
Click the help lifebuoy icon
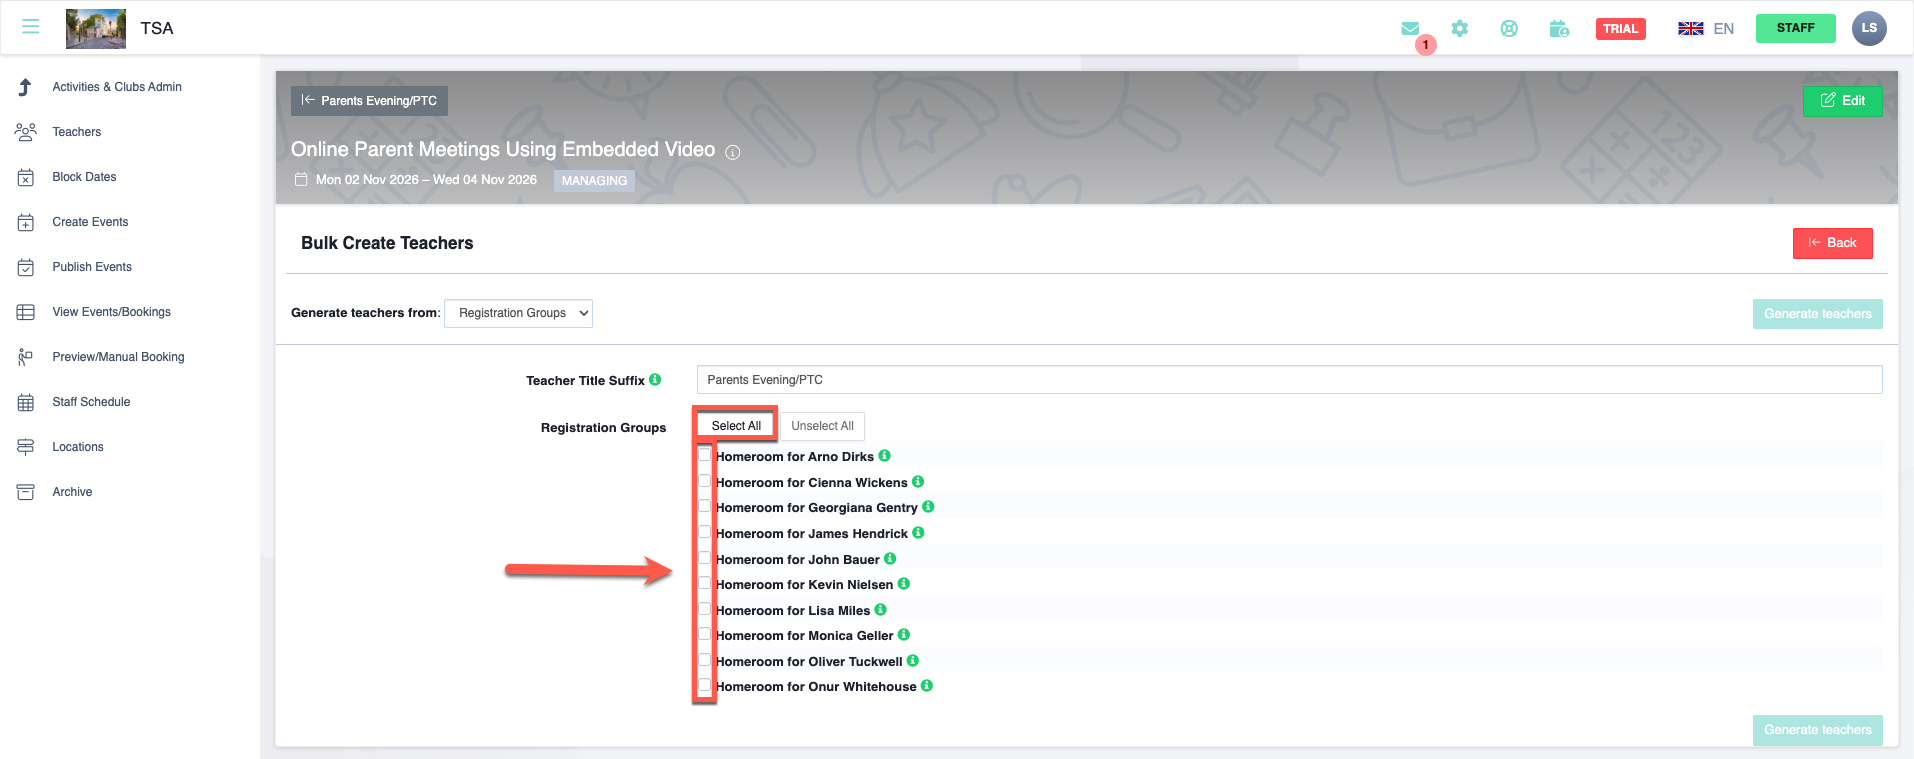[1509, 29]
